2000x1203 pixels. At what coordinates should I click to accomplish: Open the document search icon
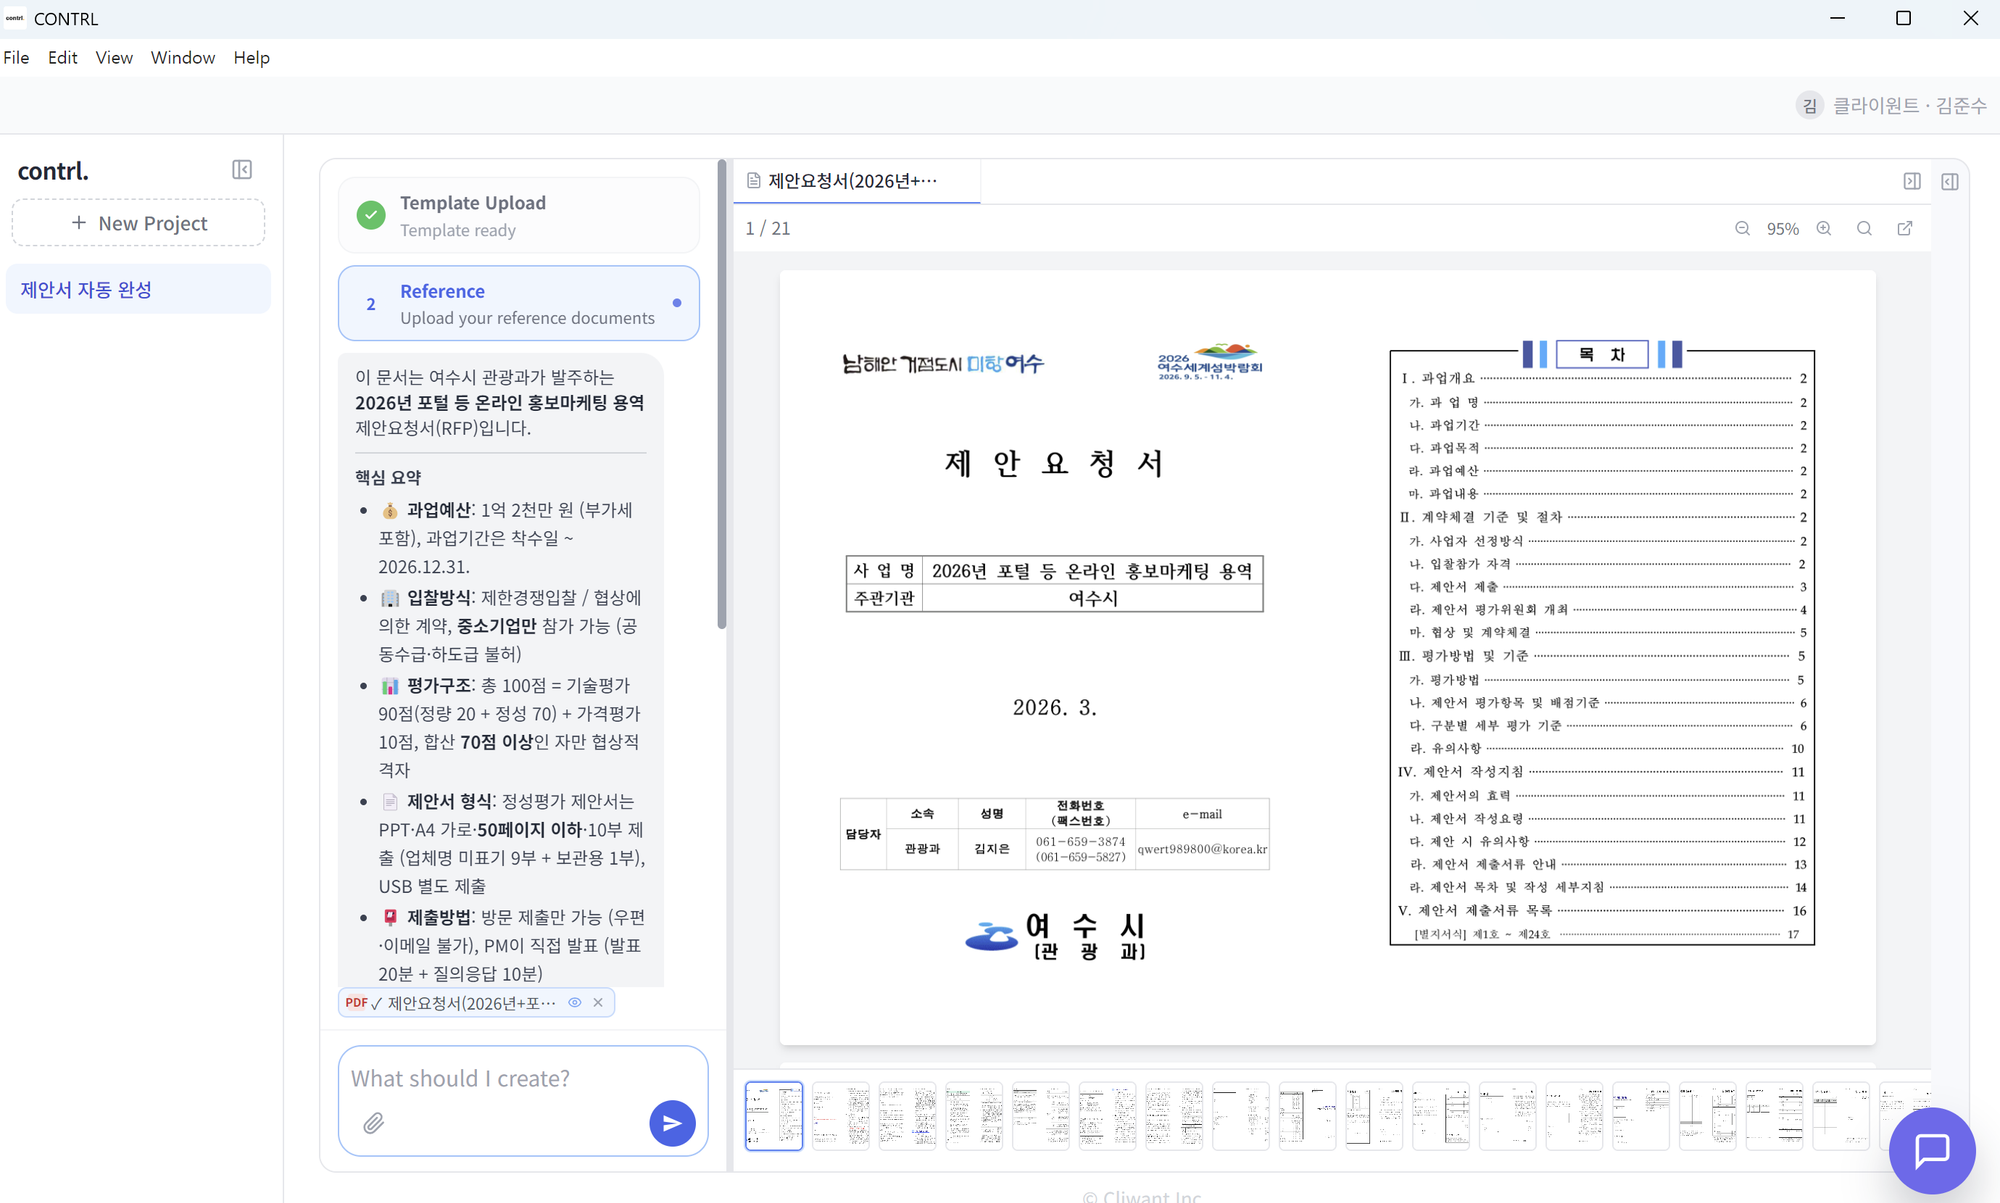(x=1864, y=229)
